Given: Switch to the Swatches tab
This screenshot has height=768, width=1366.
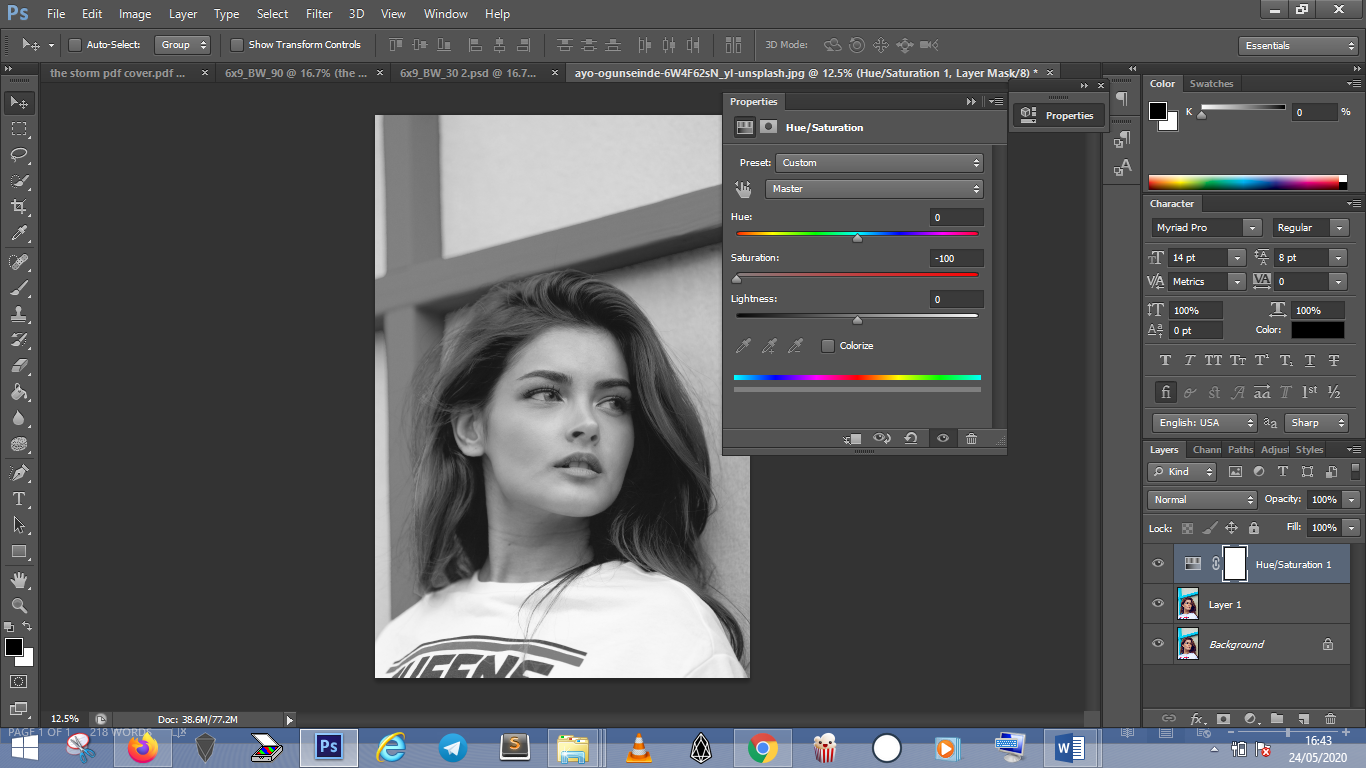Looking at the screenshot, I should pos(1211,84).
